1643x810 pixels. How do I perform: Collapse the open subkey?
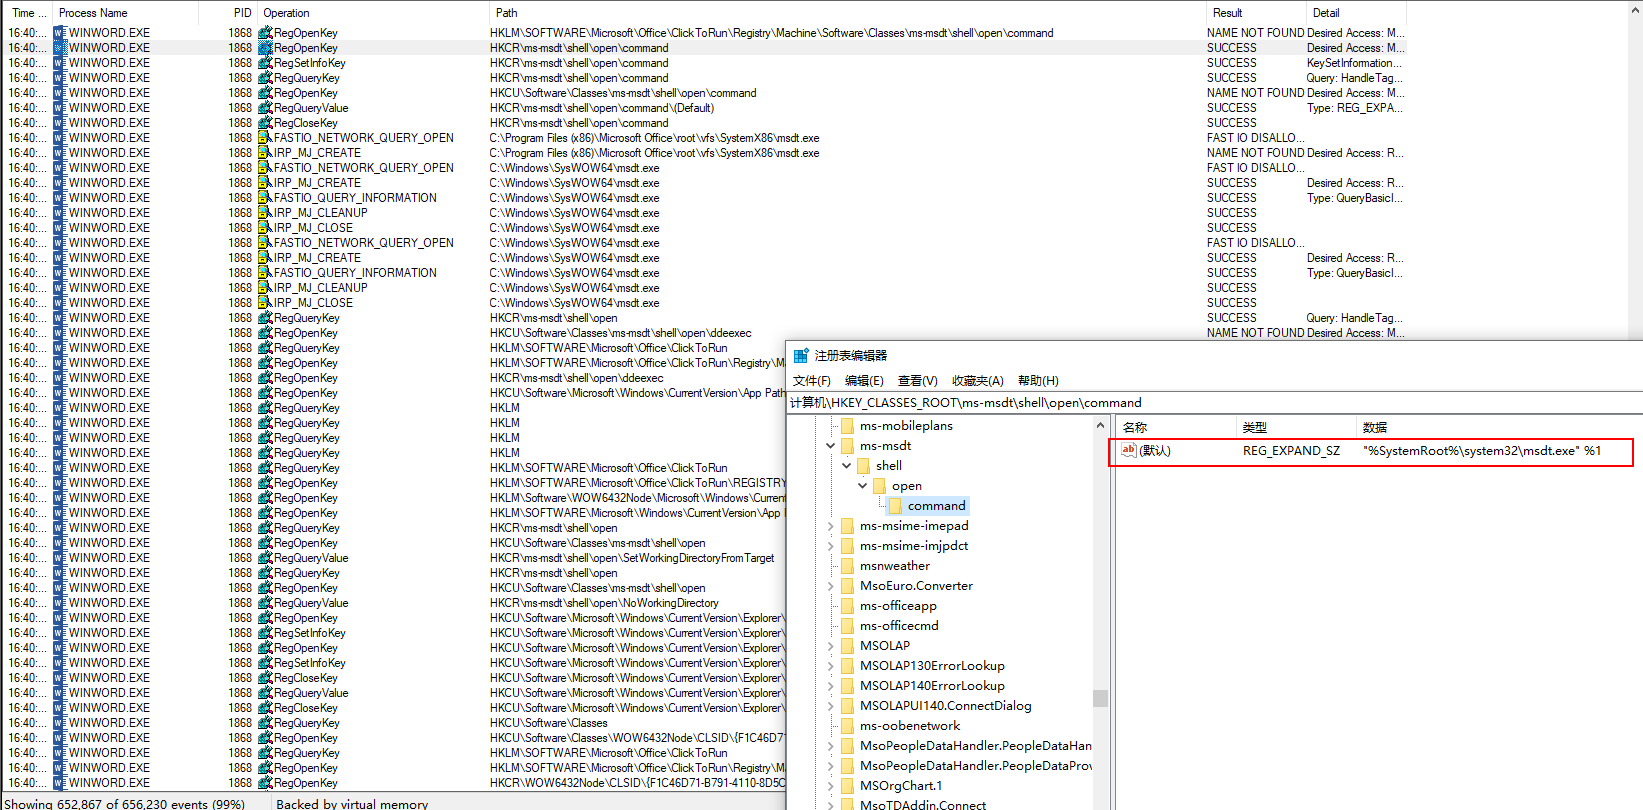[862, 486]
